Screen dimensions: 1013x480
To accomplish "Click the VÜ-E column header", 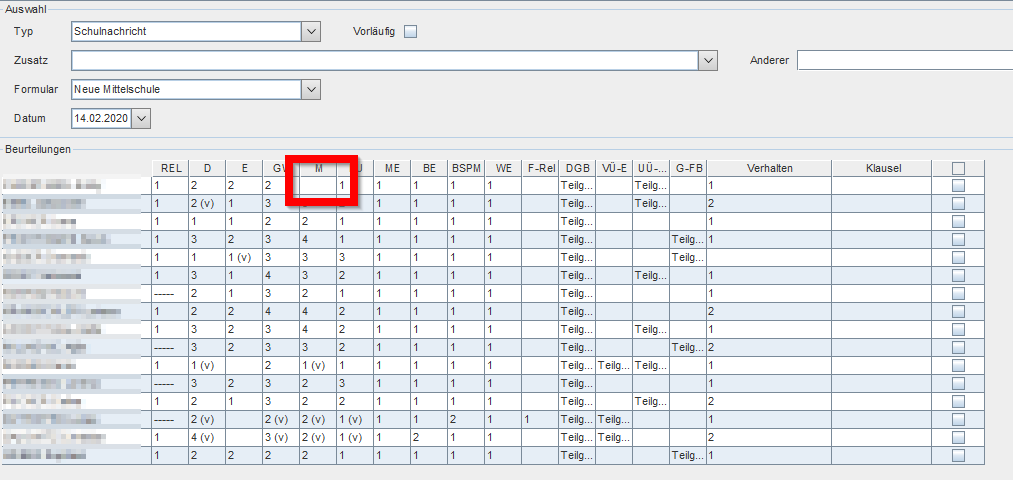I will pos(614,169).
